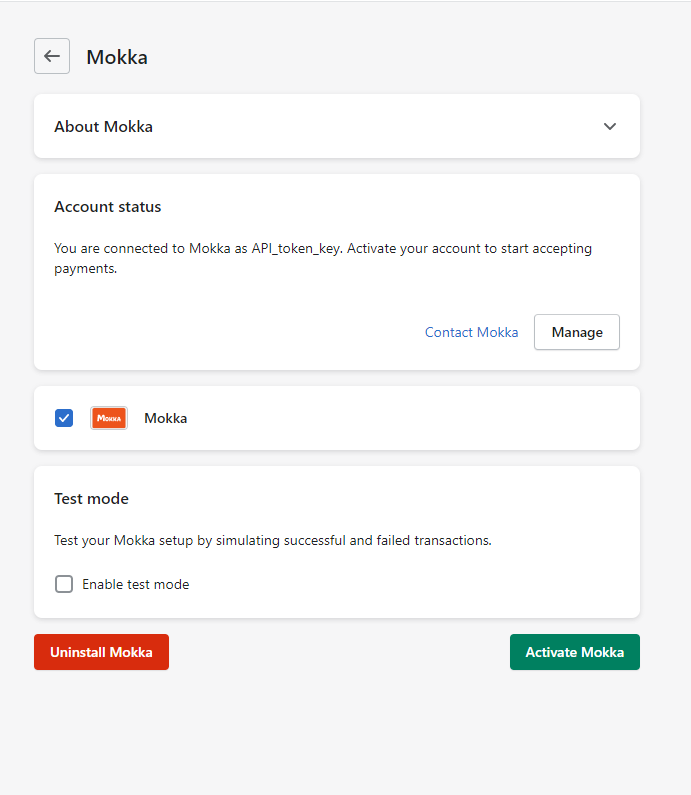The height and width of the screenshot is (795, 691).
Task: Select the Mokka label beside the logo
Action: pyautogui.click(x=165, y=418)
